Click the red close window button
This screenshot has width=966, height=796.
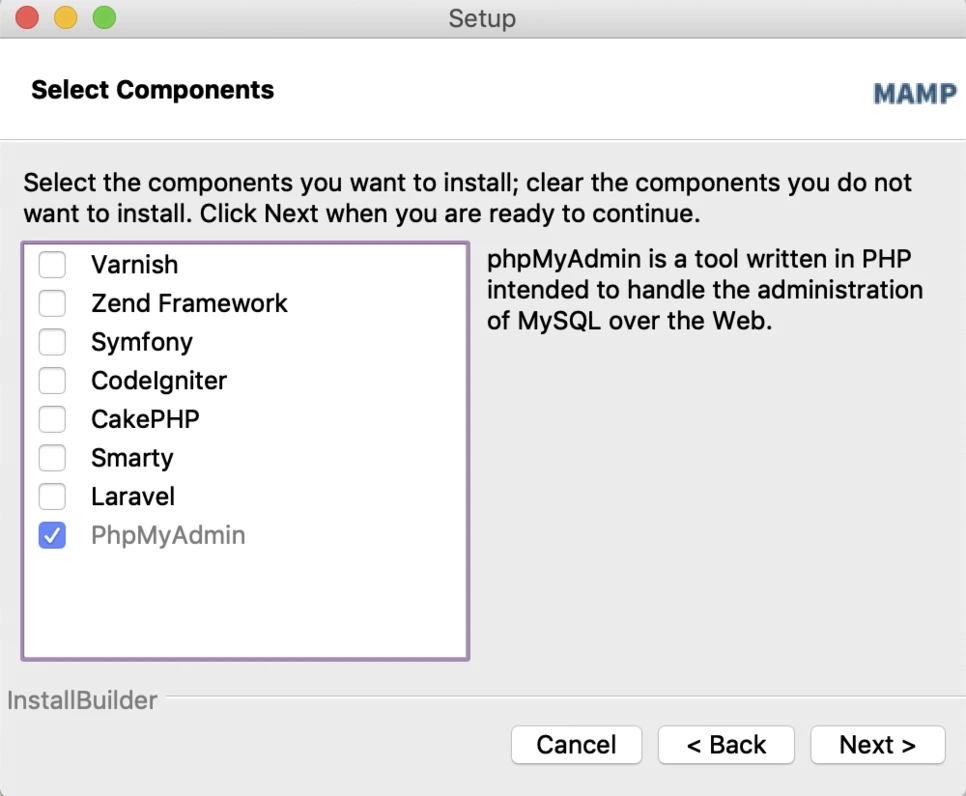point(27,17)
